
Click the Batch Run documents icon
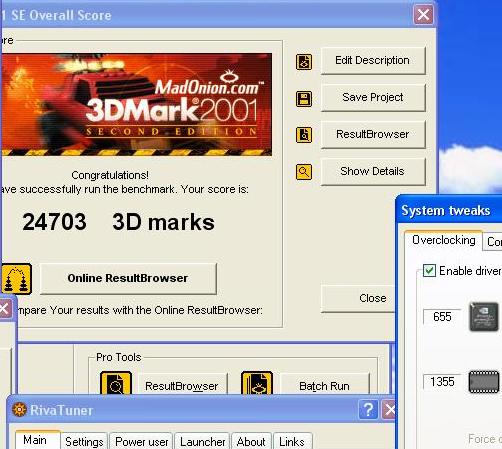coord(257,383)
